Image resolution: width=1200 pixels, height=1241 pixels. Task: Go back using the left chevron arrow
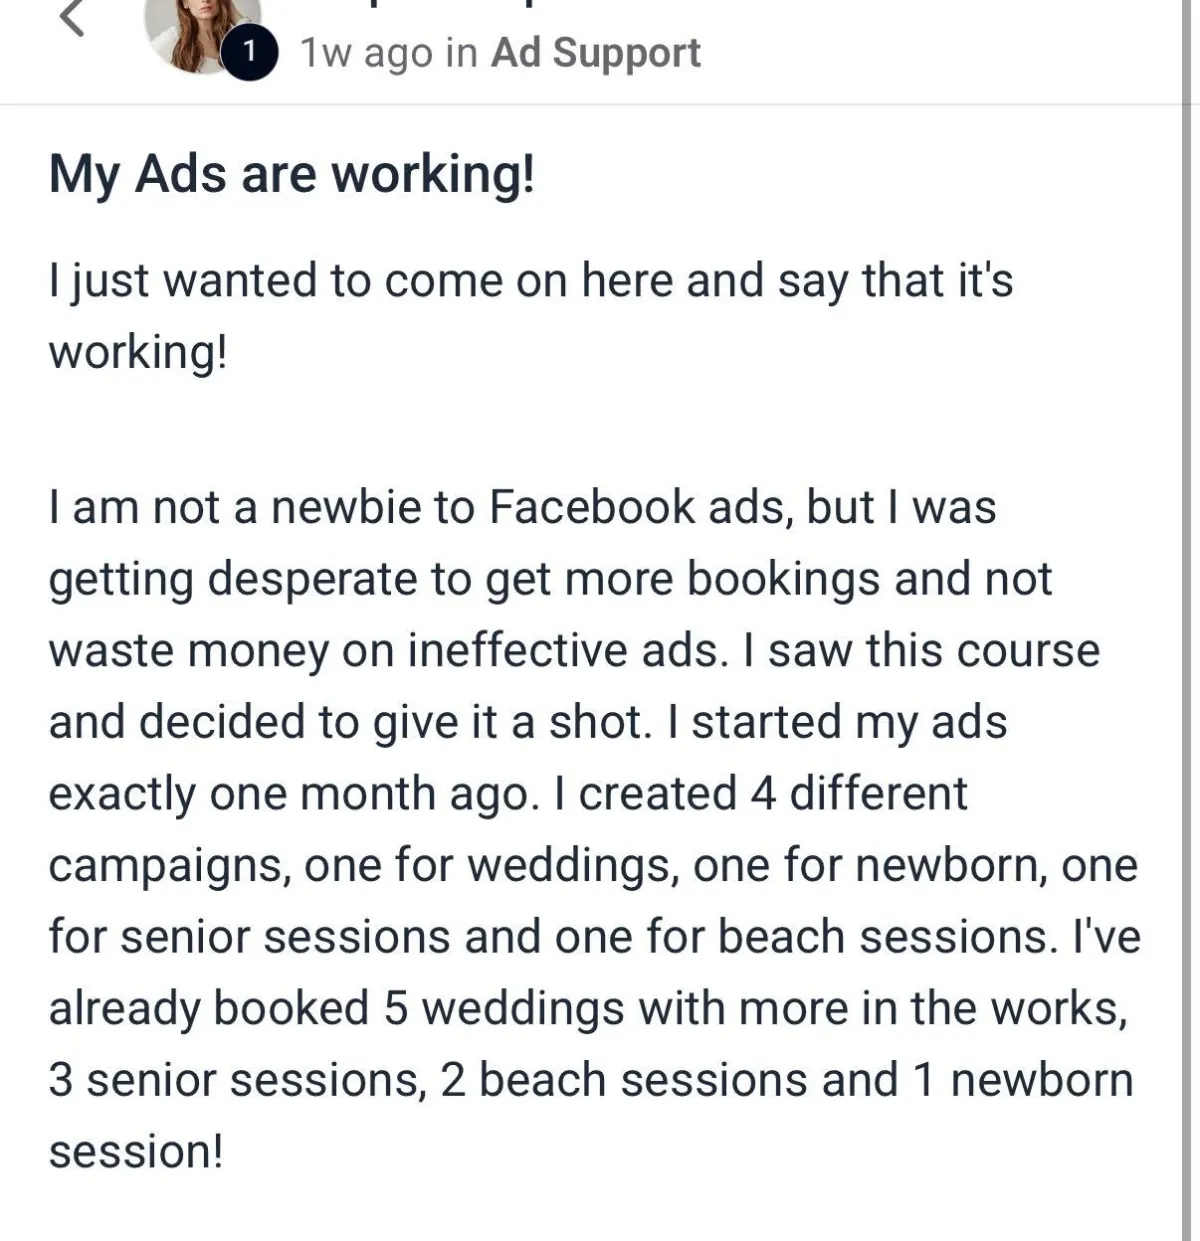72,16
